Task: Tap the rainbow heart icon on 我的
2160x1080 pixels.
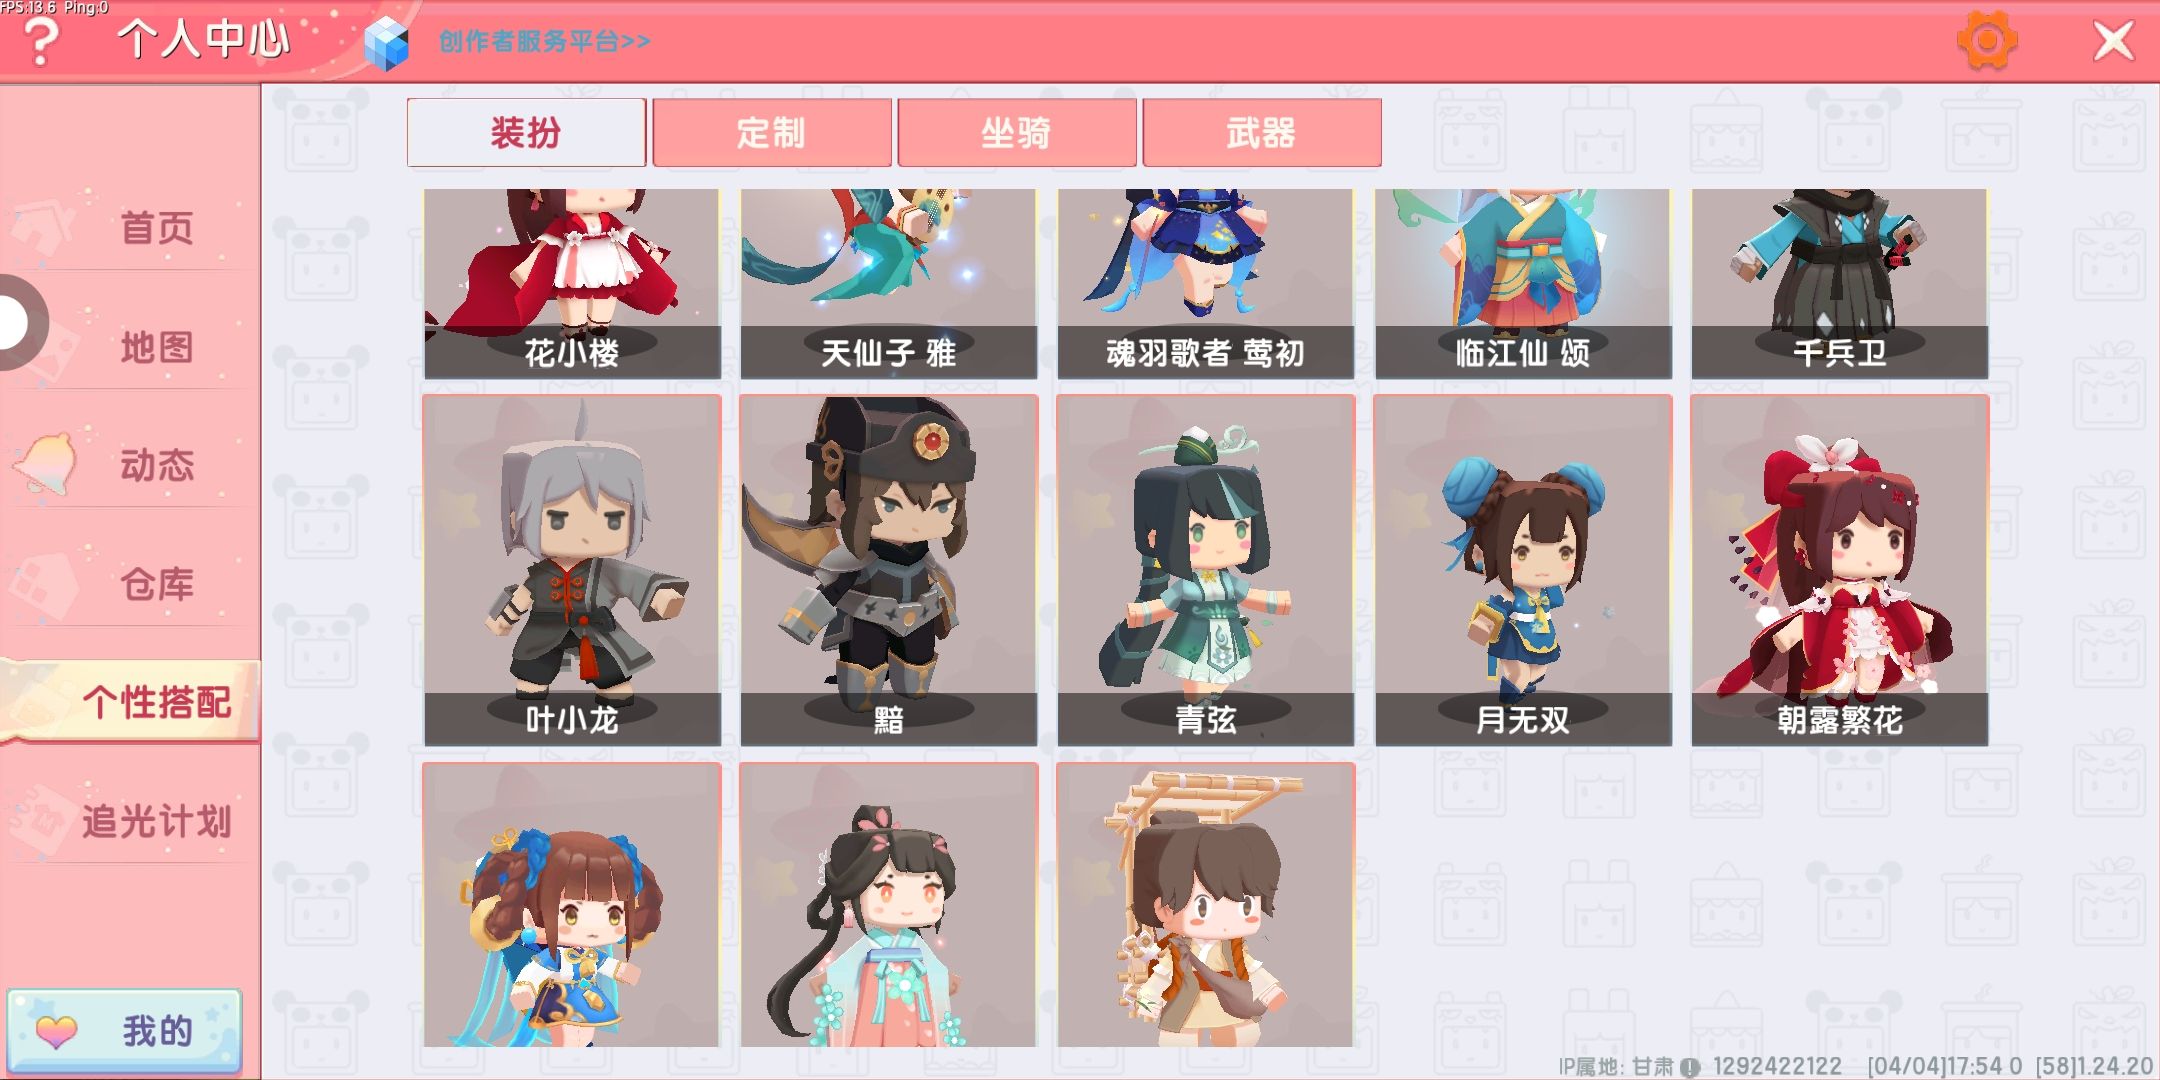Action: coord(56,1030)
